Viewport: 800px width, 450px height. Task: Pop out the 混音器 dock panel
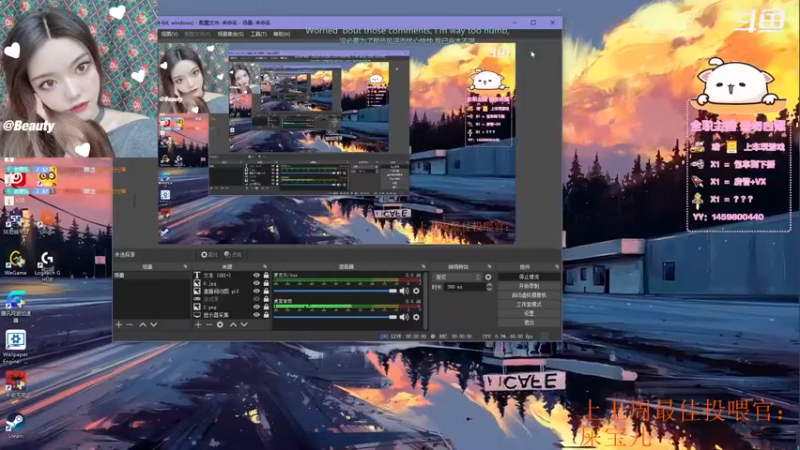(423, 266)
